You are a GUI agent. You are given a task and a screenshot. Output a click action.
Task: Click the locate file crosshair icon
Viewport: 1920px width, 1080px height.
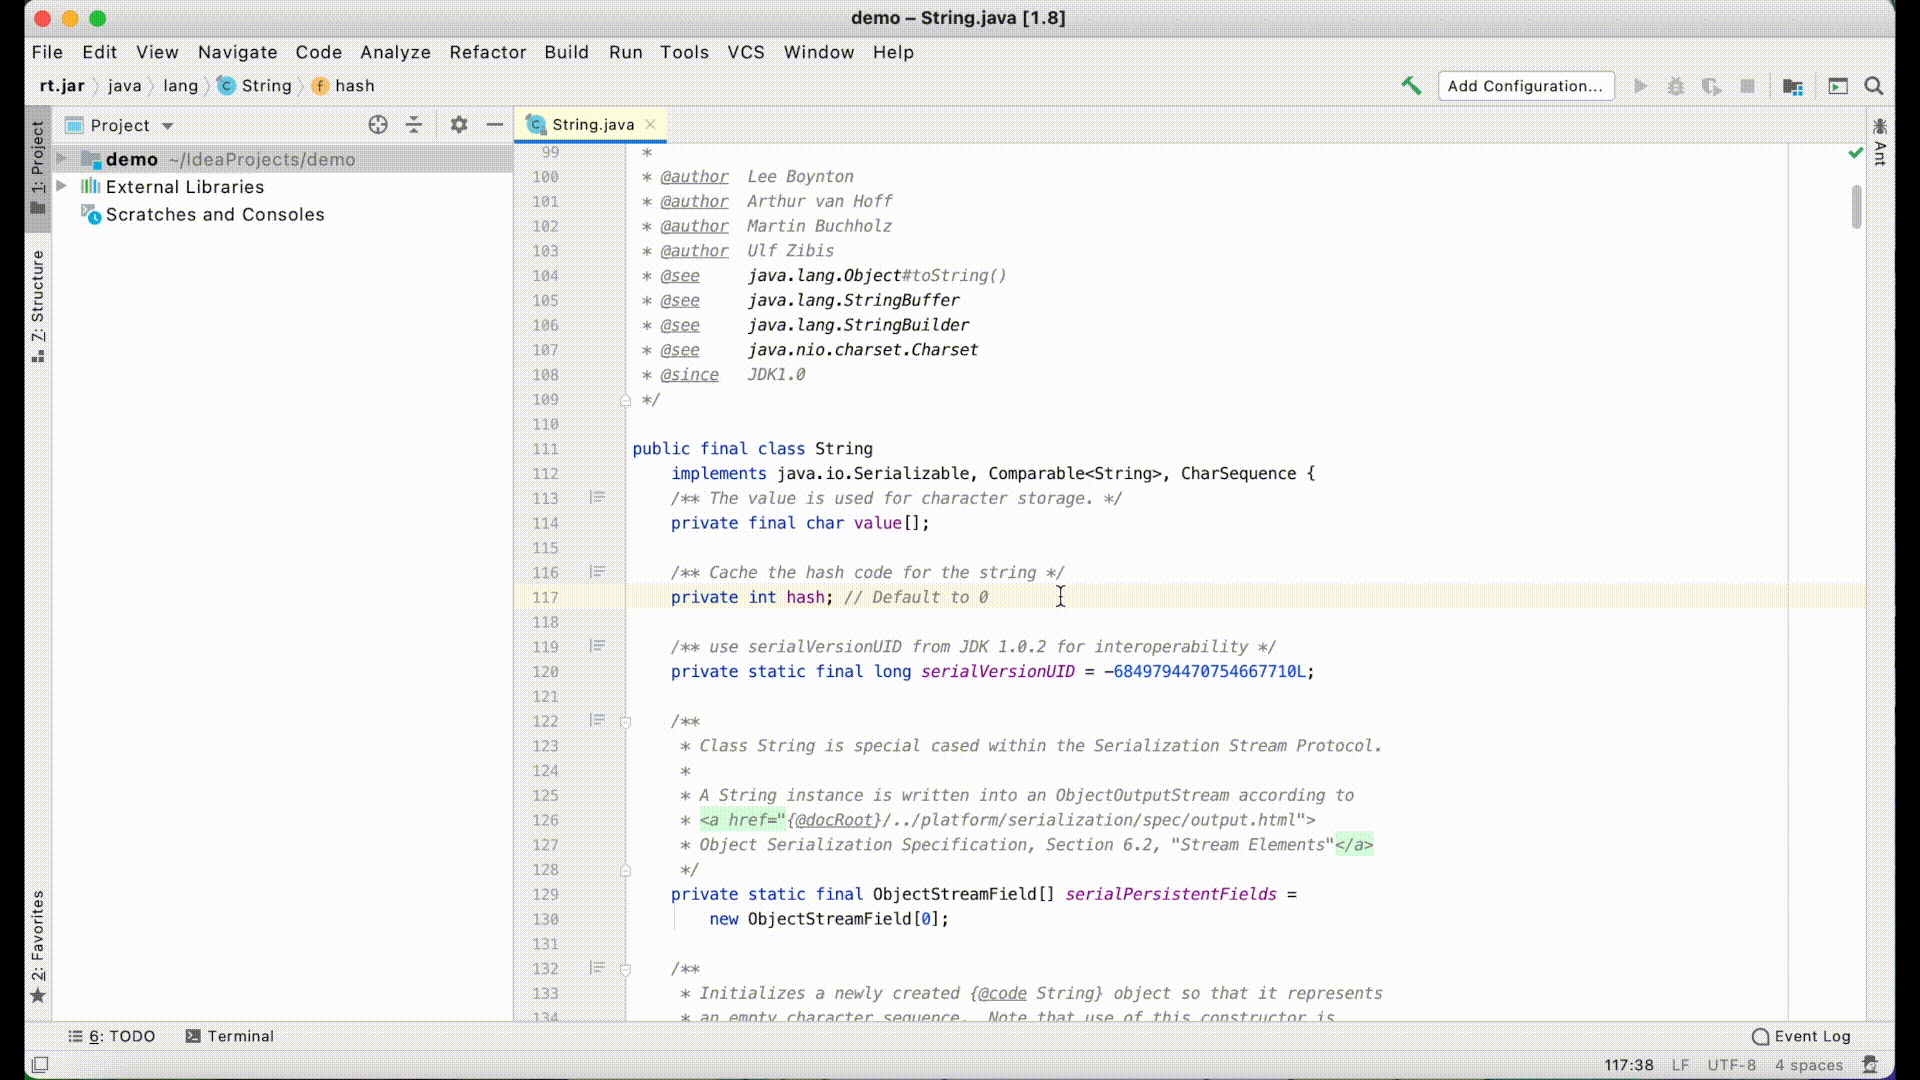377,125
